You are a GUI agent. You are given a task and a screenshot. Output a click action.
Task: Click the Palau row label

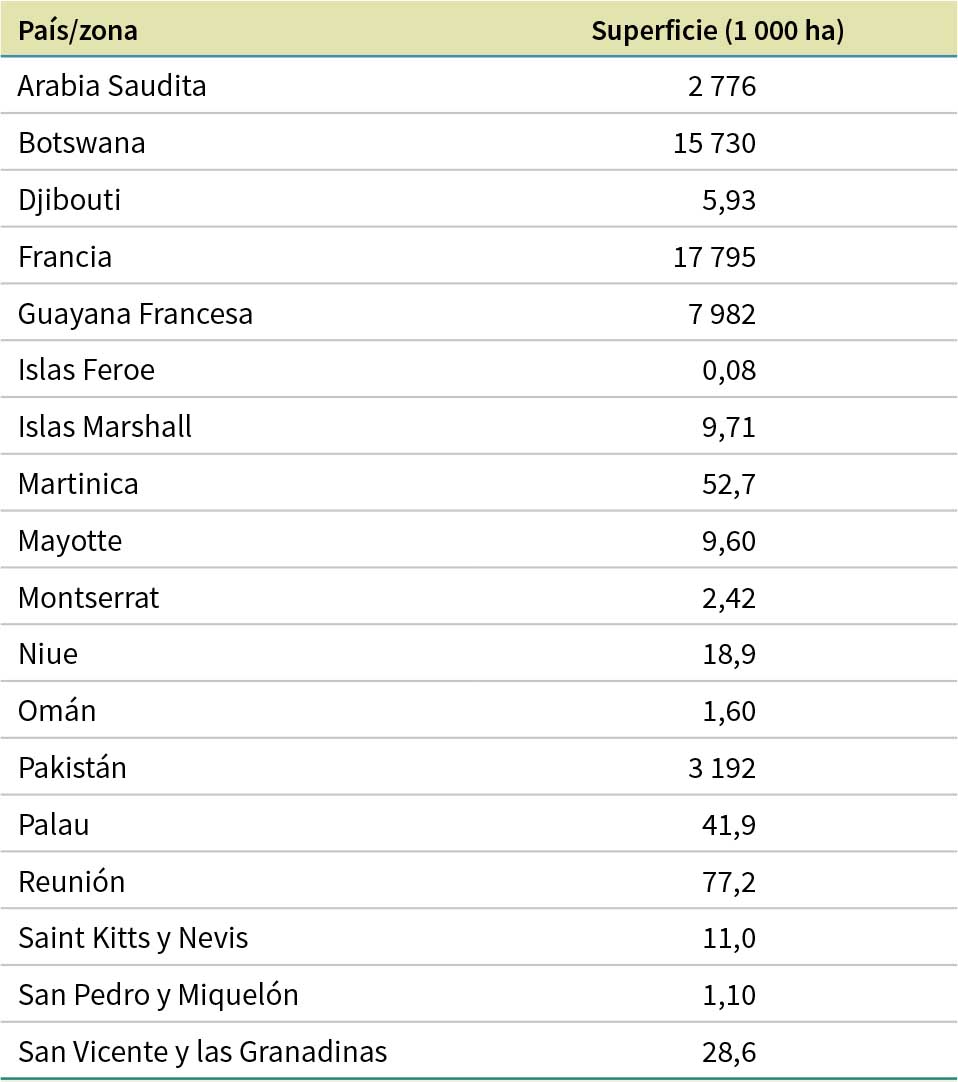(x=53, y=825)
